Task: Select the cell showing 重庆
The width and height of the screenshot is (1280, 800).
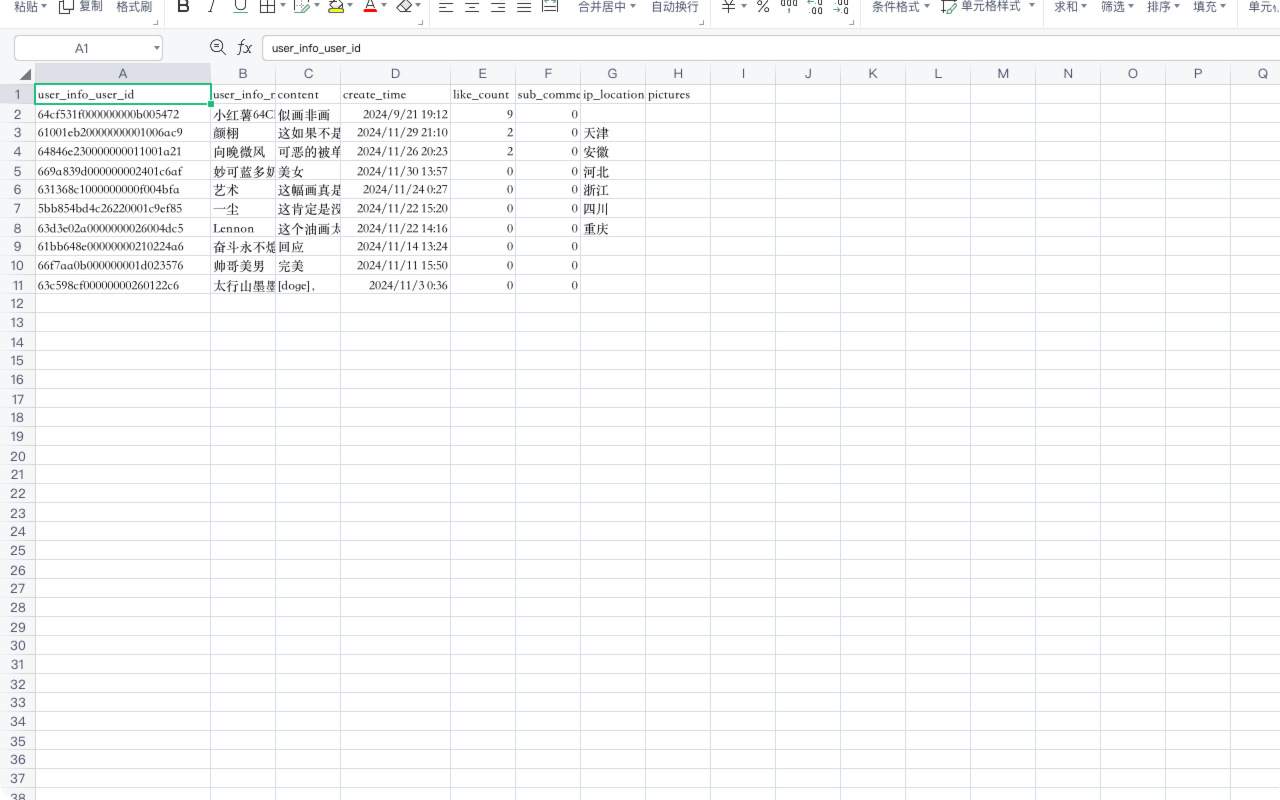Action: 612,228
